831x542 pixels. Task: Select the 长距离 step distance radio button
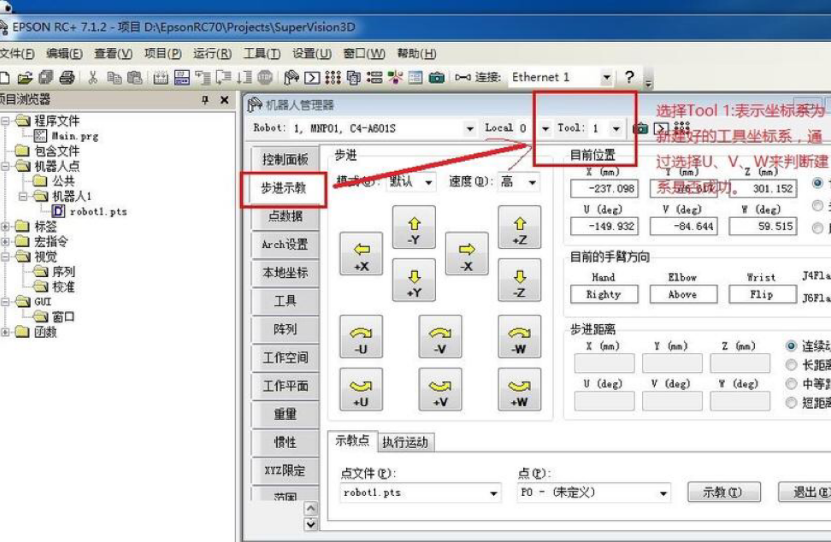pos(791,365)
